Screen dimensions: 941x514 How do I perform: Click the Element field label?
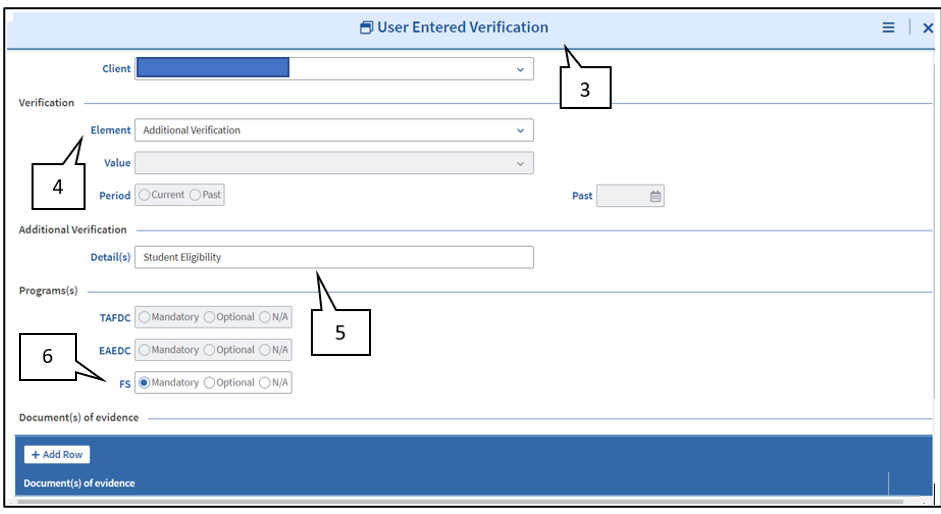click(x=110, y=130)
